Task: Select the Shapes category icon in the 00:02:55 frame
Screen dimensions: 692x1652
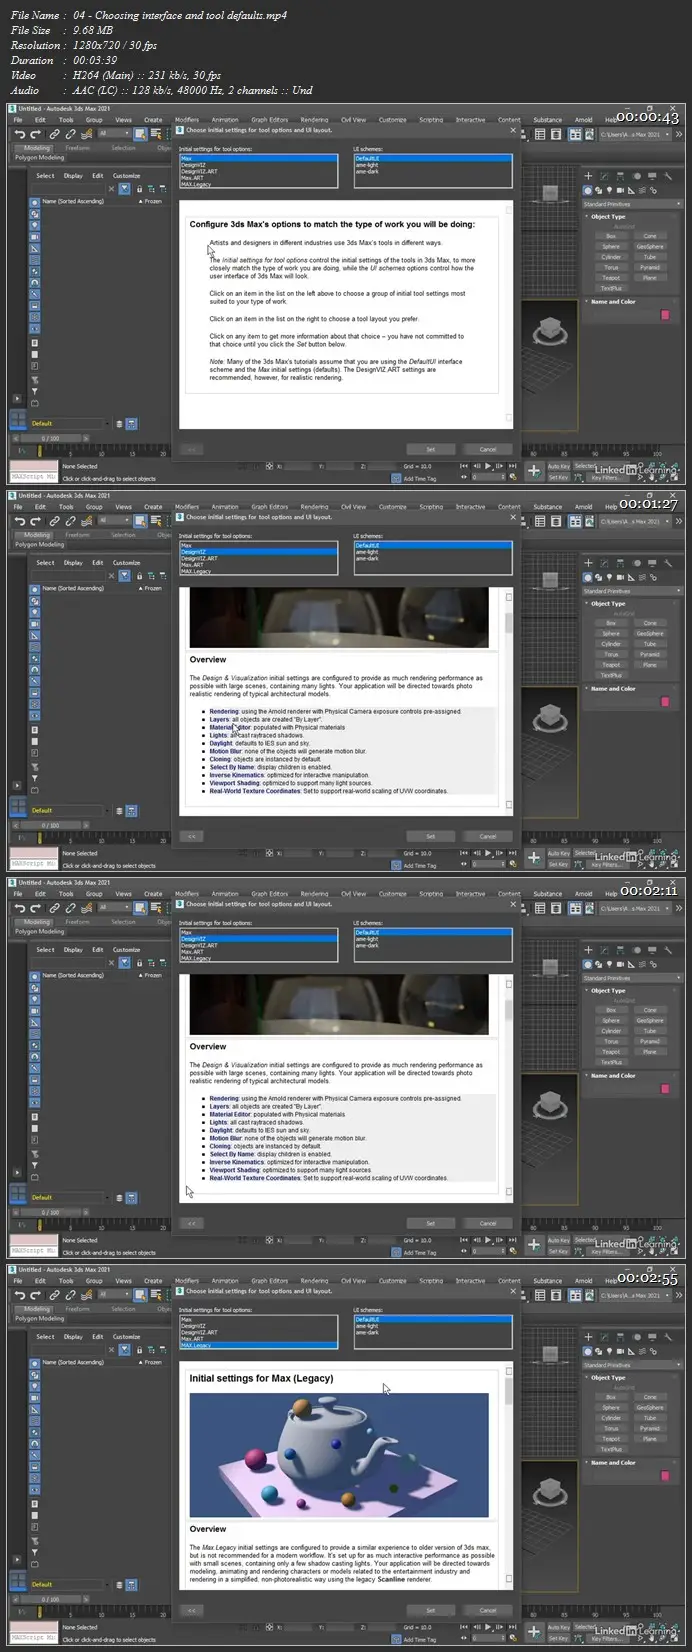Action: (x=598, y=1351)
